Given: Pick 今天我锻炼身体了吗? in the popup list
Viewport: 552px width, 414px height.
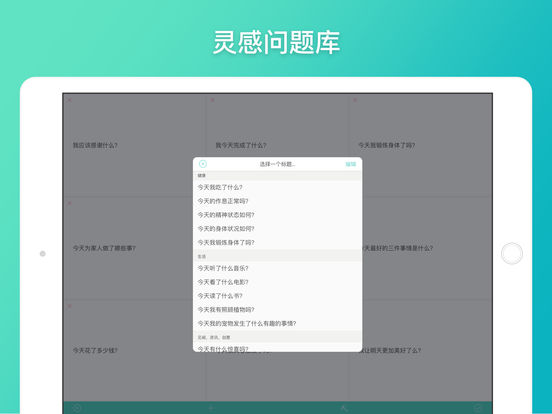Looking at the screenshot, I should click(x=277, y=243).
